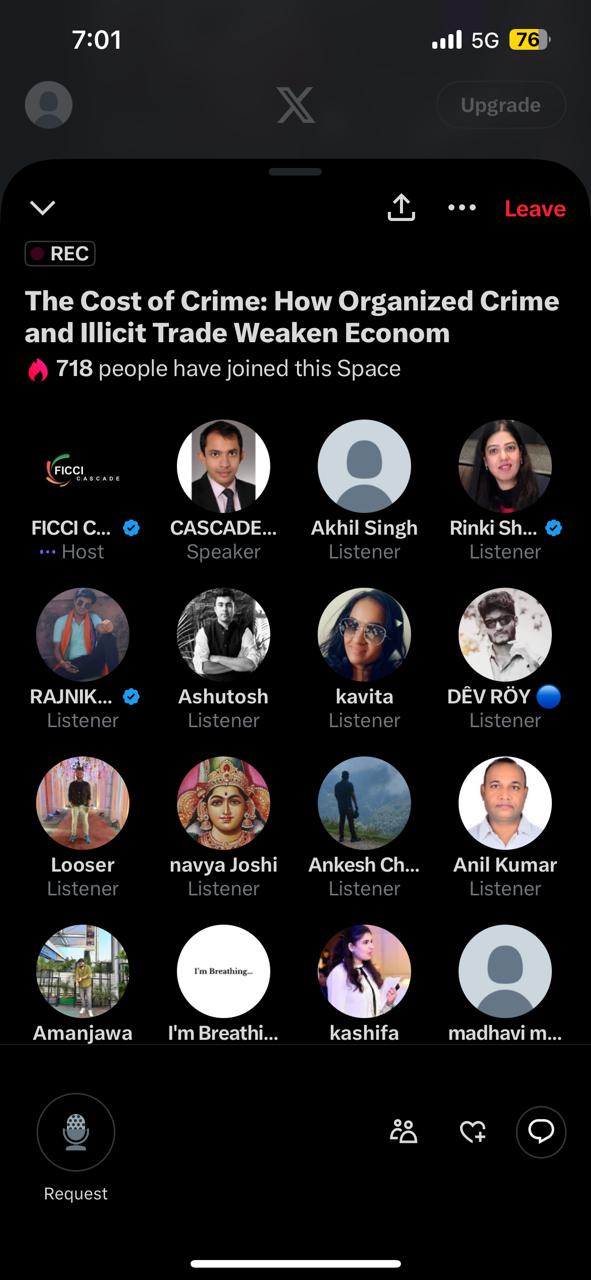Tap the REC recording indicator badge
Image resolution: width=591 pixels, height=1280 pixels.
(60, 254)
